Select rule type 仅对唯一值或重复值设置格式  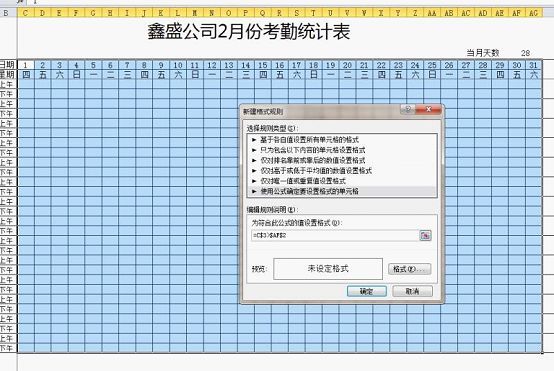pyautogui.click(x=342, y=181)
